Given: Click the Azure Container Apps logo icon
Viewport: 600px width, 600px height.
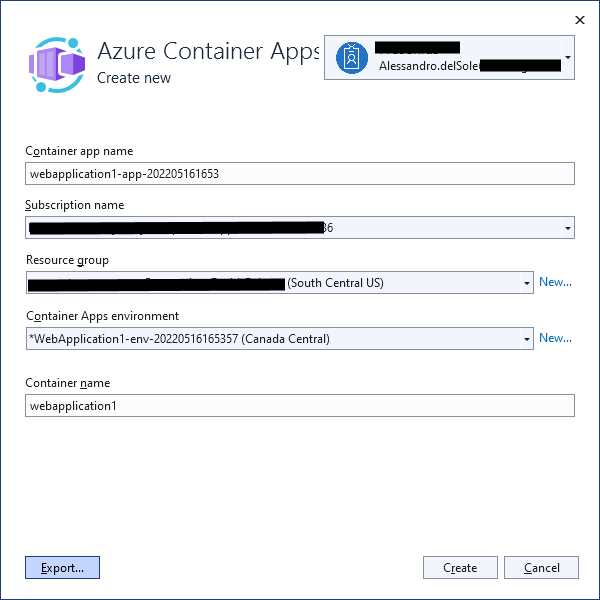Looking at the screenshot, I should [57, 65].
